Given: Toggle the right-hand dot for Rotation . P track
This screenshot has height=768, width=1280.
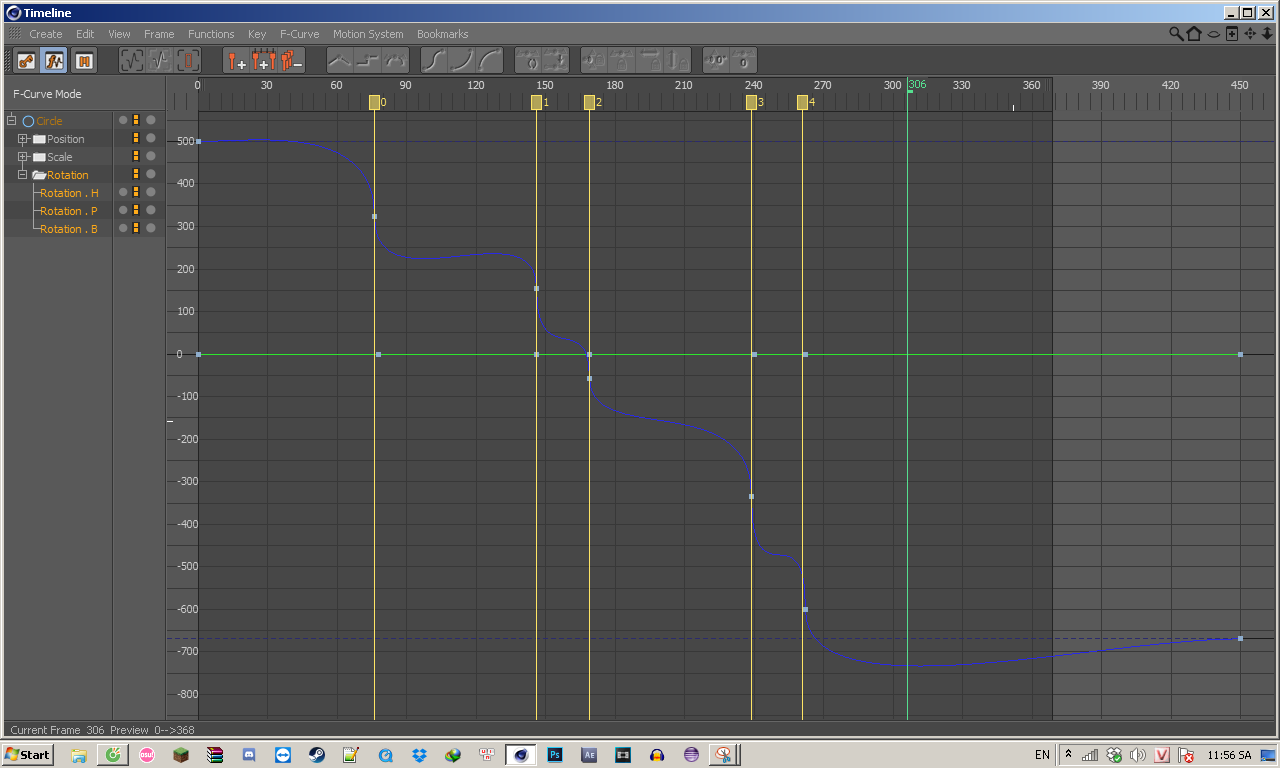Looking at the screenshot, I should pyautogui.click(x=151, y=210).
